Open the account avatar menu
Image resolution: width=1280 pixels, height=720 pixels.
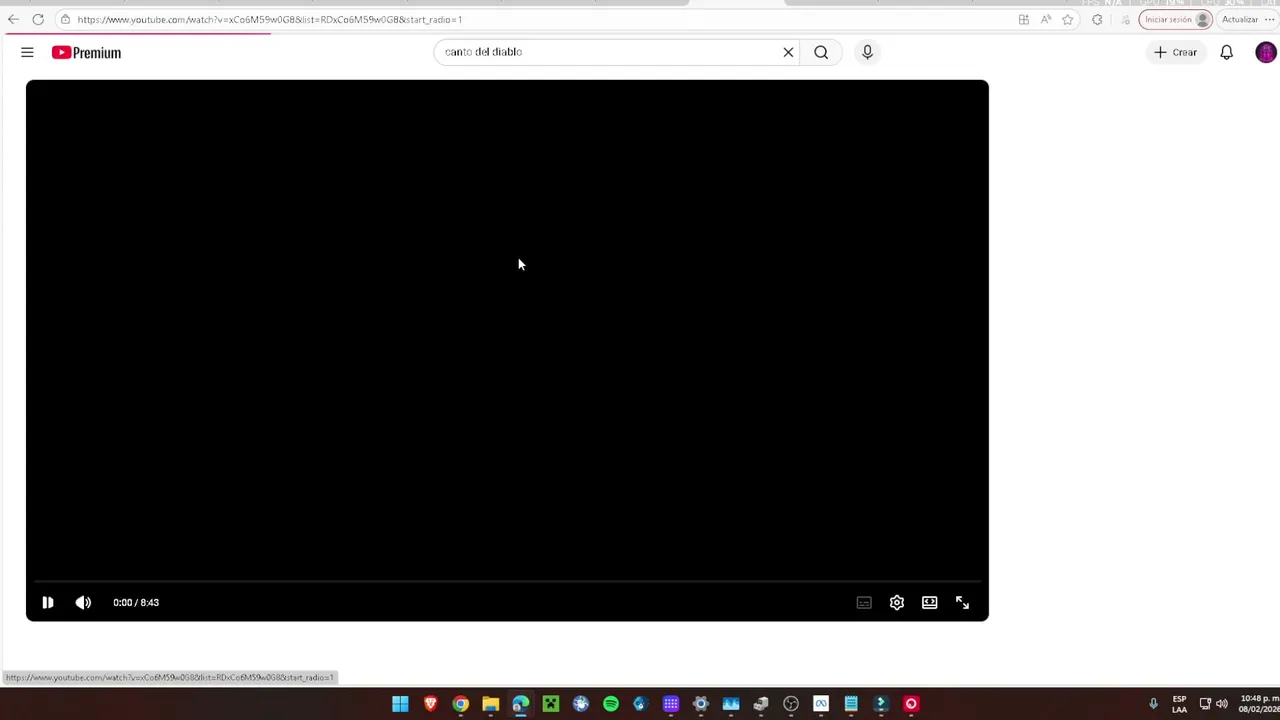(1265, 52)
